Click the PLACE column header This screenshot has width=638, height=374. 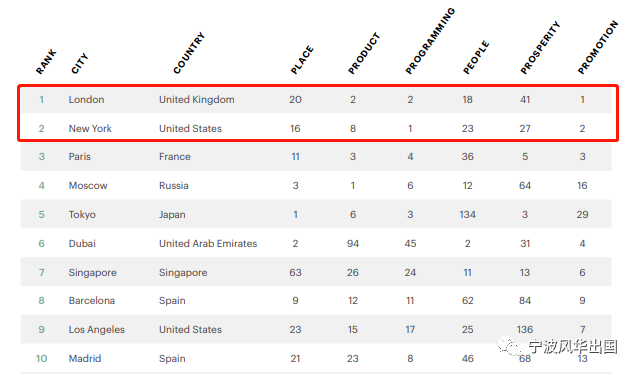click(x=302, y=60)
